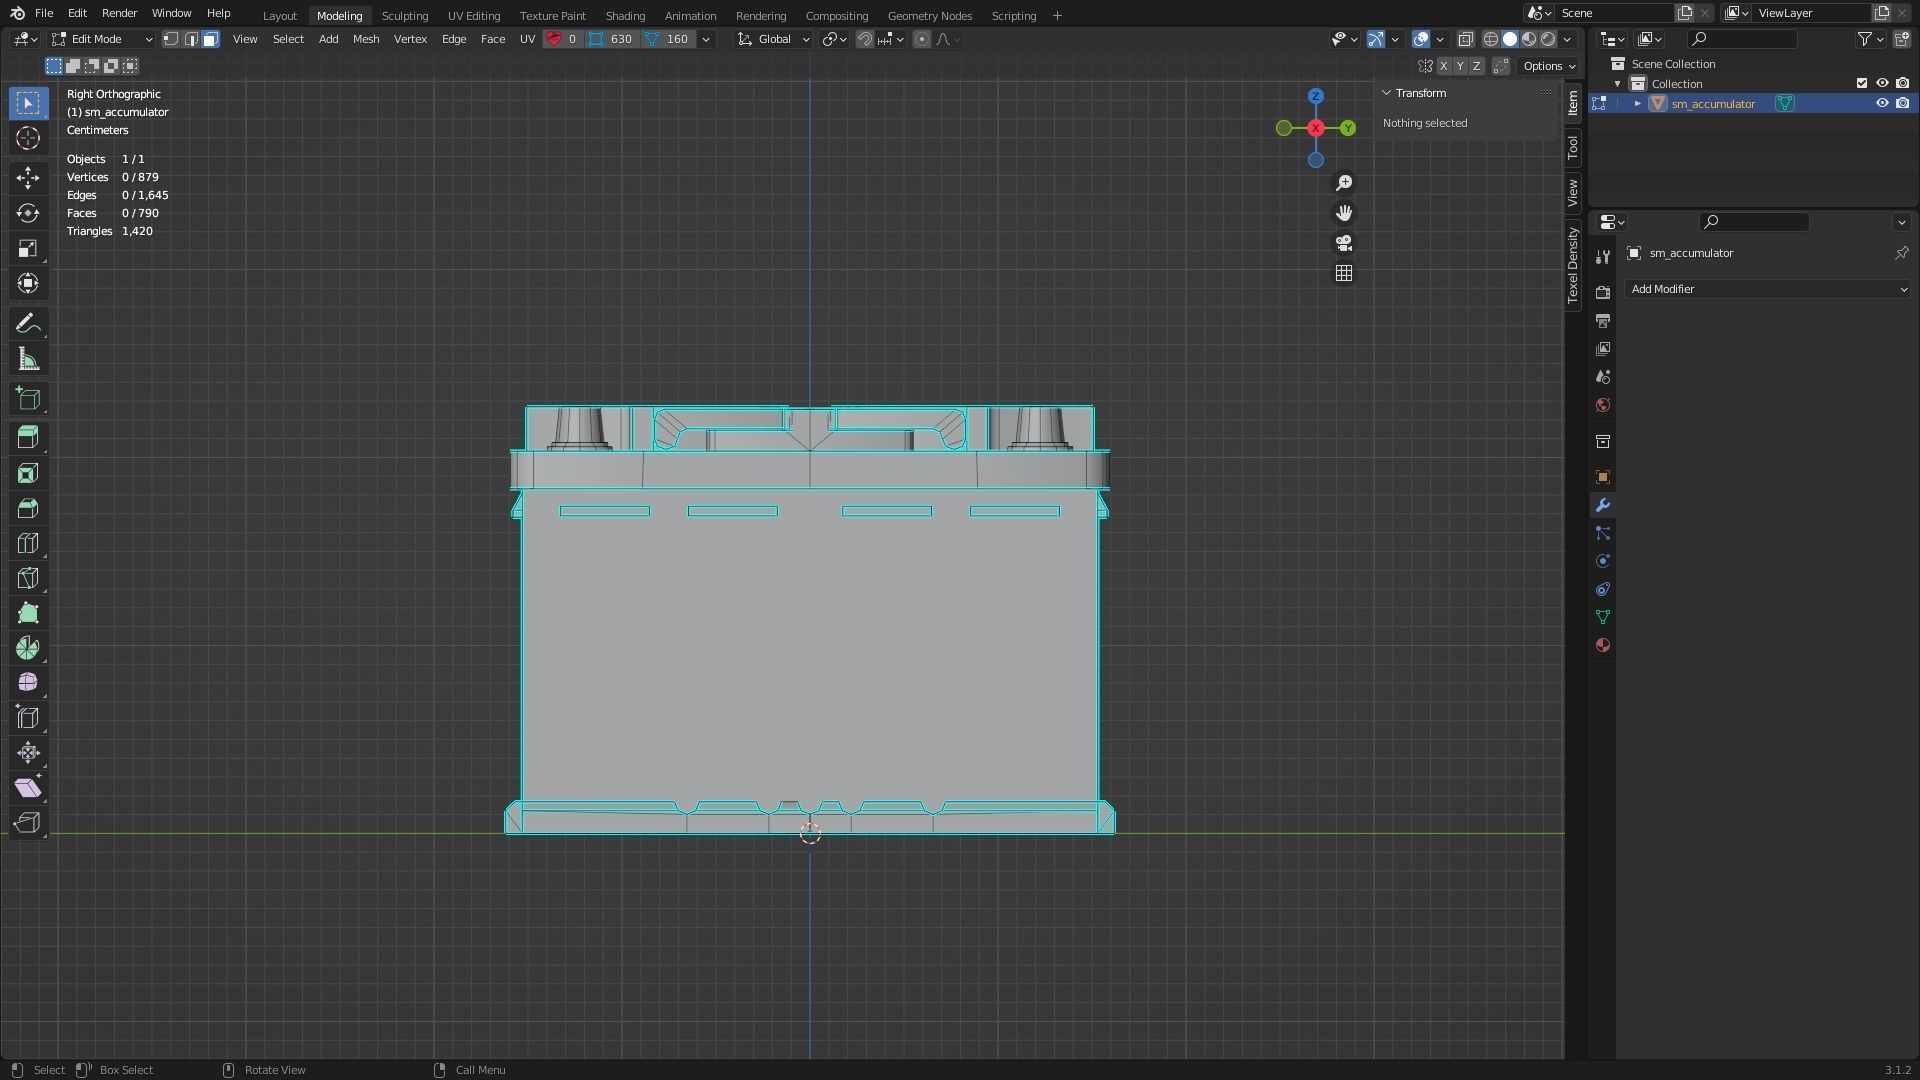Select the Loop Cut tool

coord(28,543)
